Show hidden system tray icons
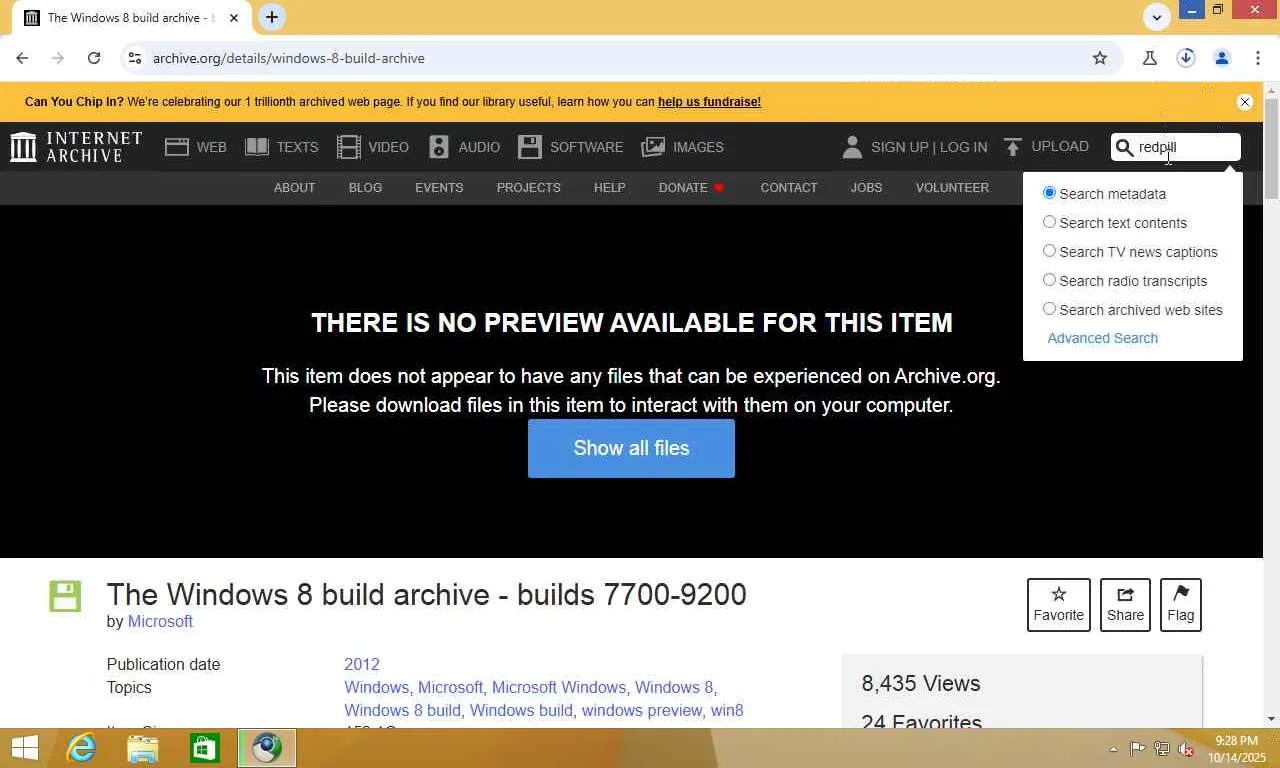Image resolution: width=1280 pixels, height=768 pixels. (x=1113, y=749)
